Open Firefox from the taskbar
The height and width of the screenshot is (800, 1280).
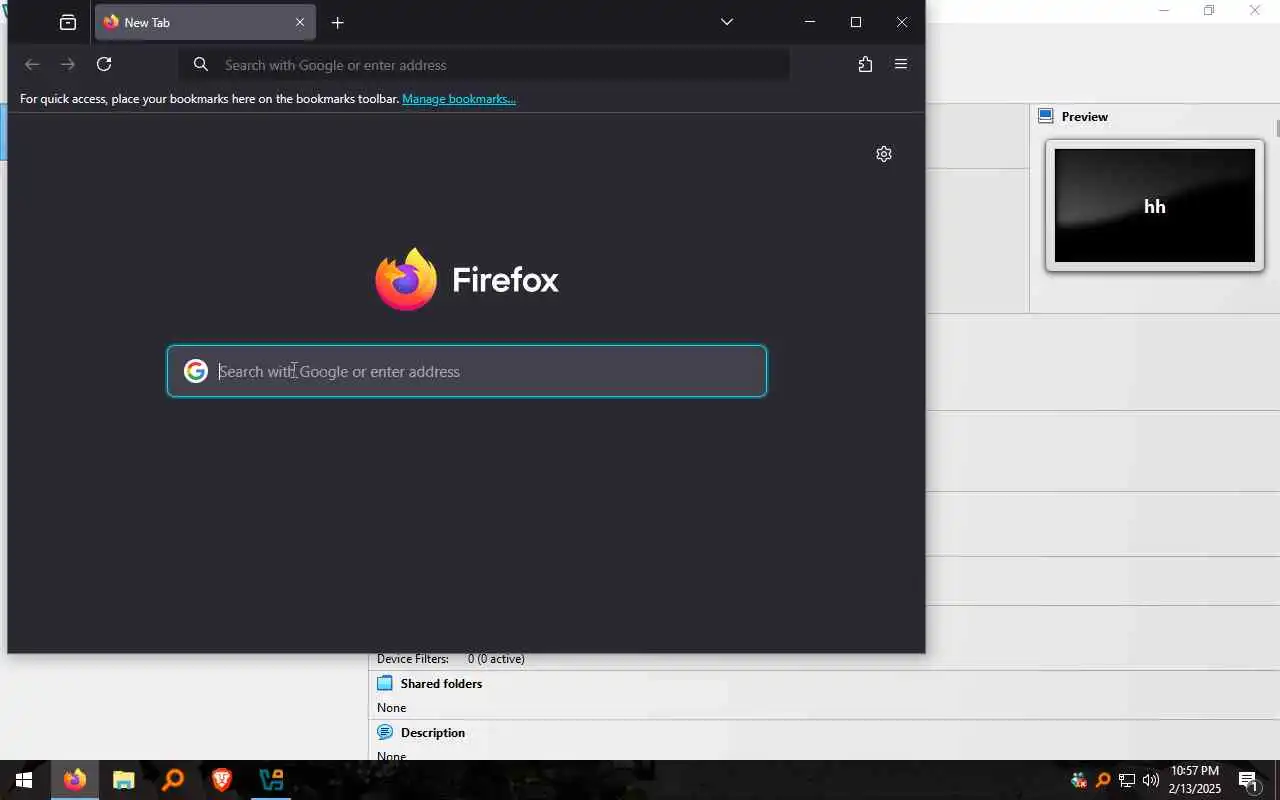pos(74,780)
